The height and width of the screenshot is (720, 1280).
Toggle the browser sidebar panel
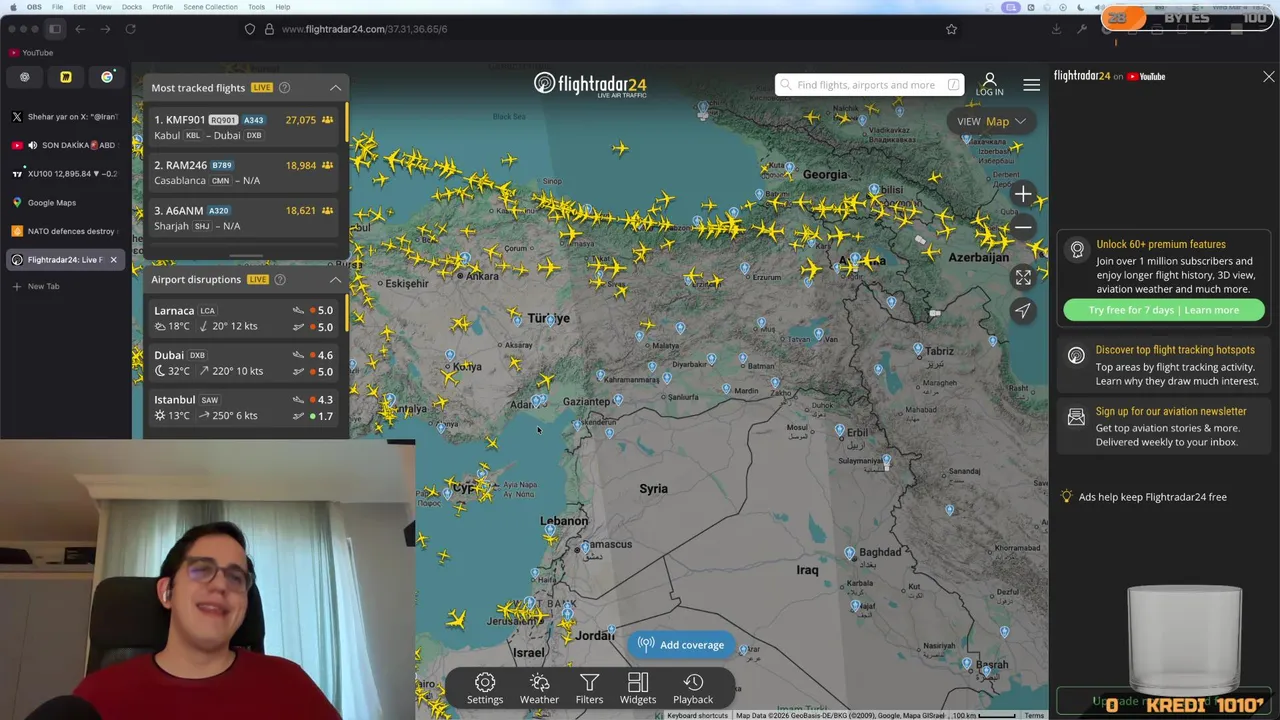tap(55, 29)
